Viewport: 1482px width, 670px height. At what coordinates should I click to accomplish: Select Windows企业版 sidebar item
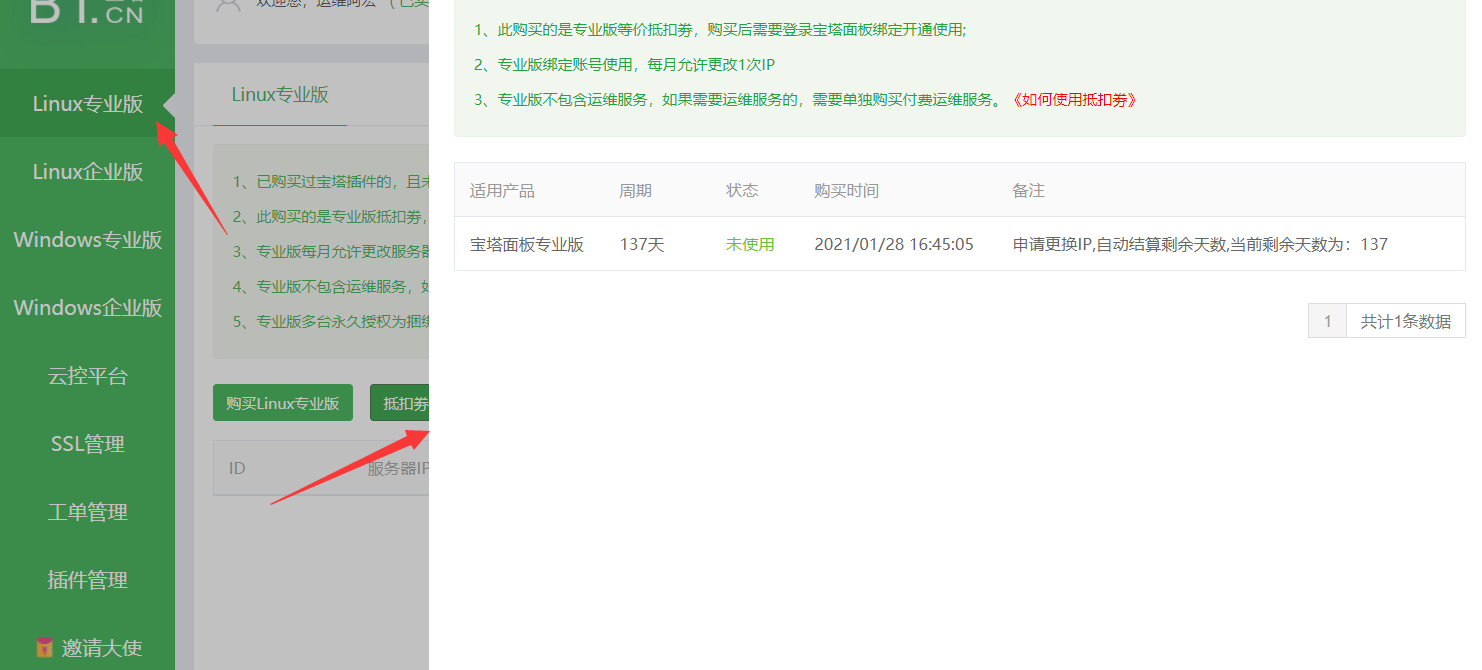click(88, 308)
